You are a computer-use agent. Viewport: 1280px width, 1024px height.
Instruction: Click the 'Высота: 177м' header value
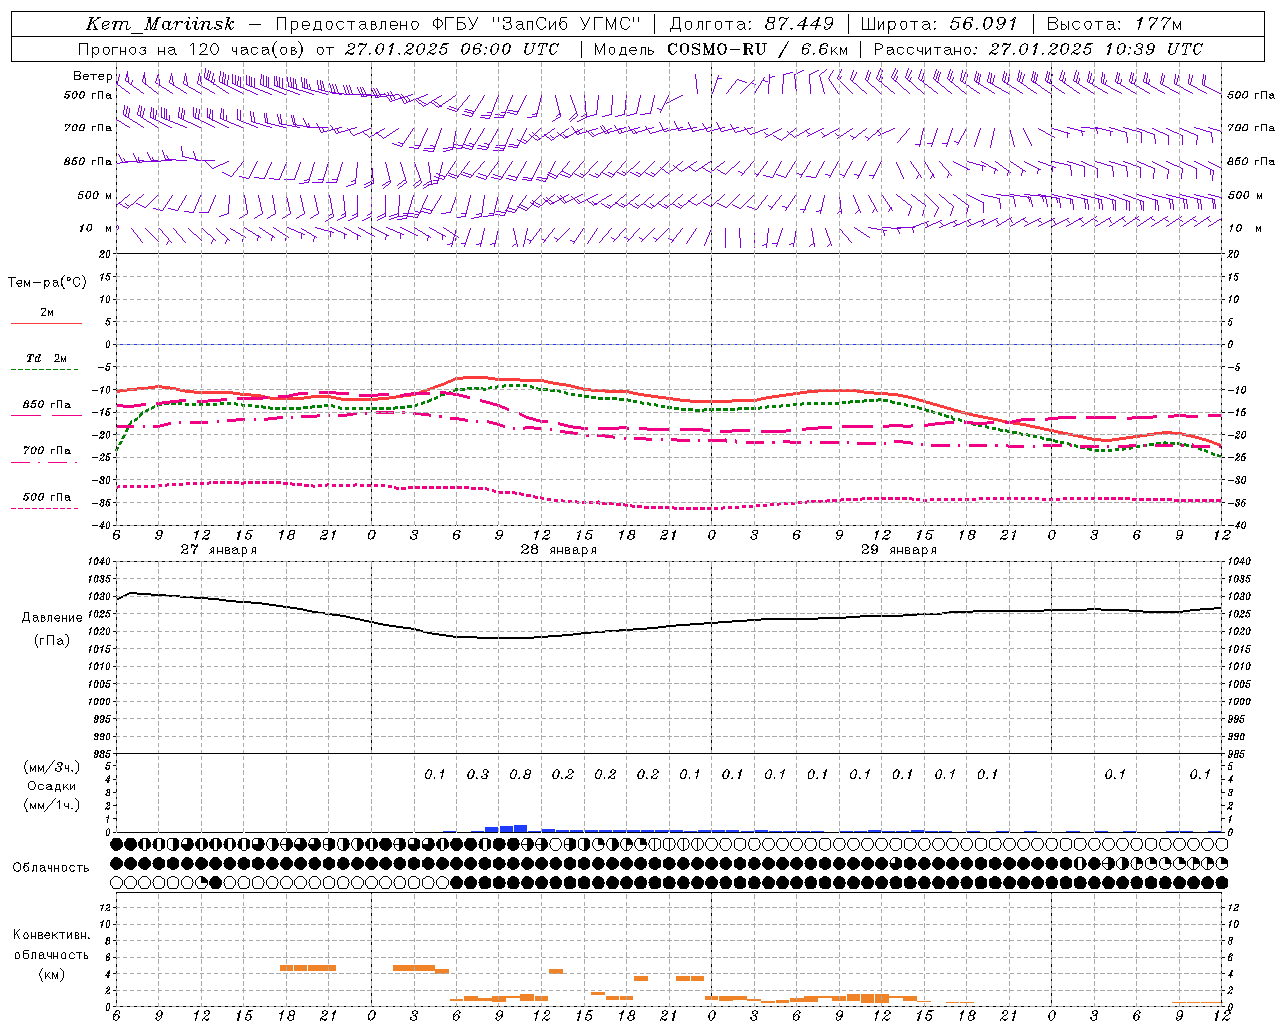pyautogui.click(x=1114, y=24)
